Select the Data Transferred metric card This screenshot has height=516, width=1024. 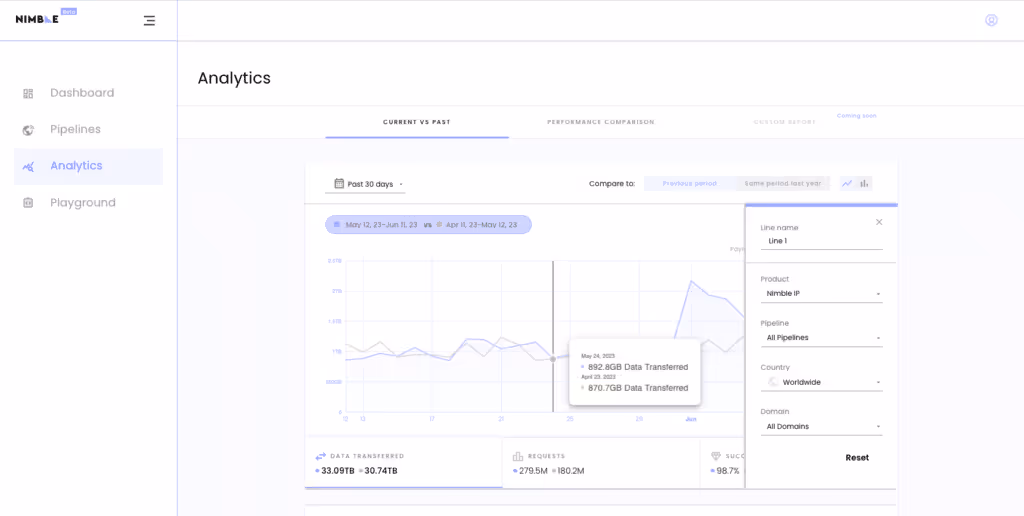[403, 463]
